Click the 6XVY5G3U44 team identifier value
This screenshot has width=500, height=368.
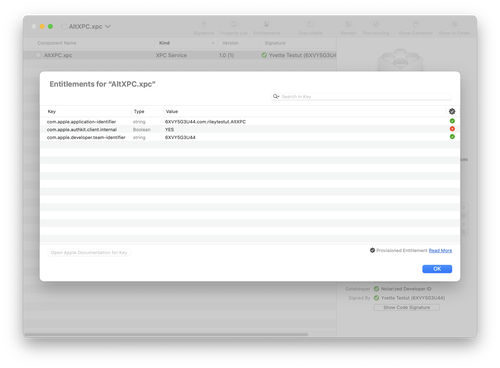pos(180,137)
